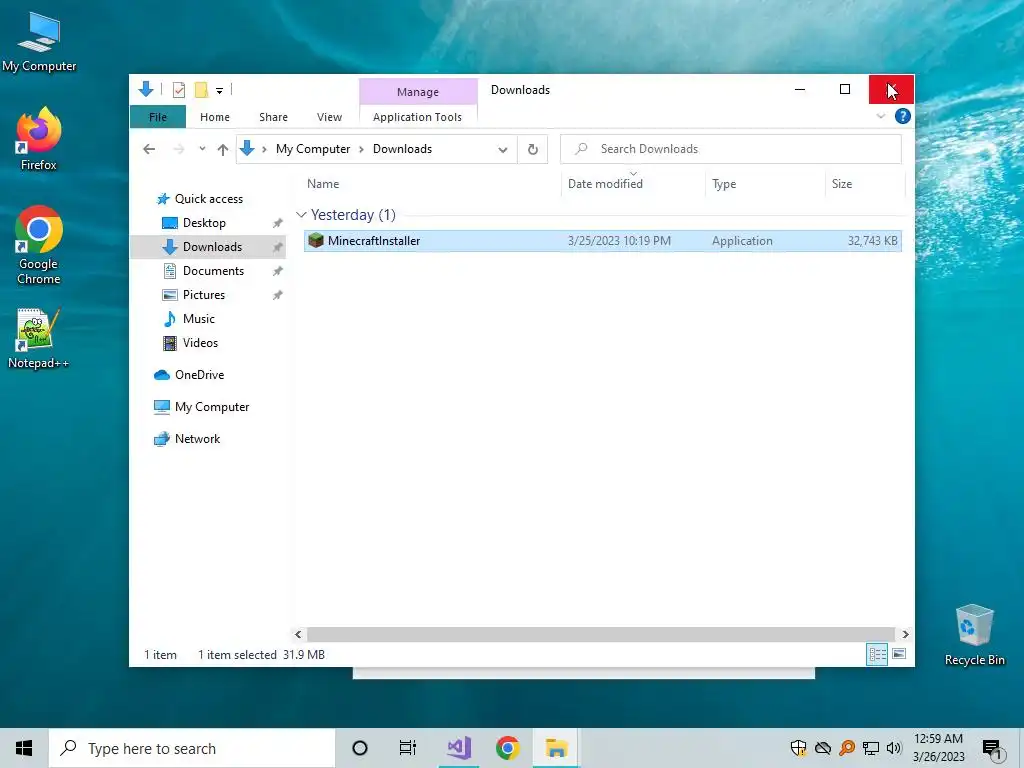Viewport: 1024px width, 768px height.
Task: Select the Firefox desktop shortcut
Action: tap(39, 140)
